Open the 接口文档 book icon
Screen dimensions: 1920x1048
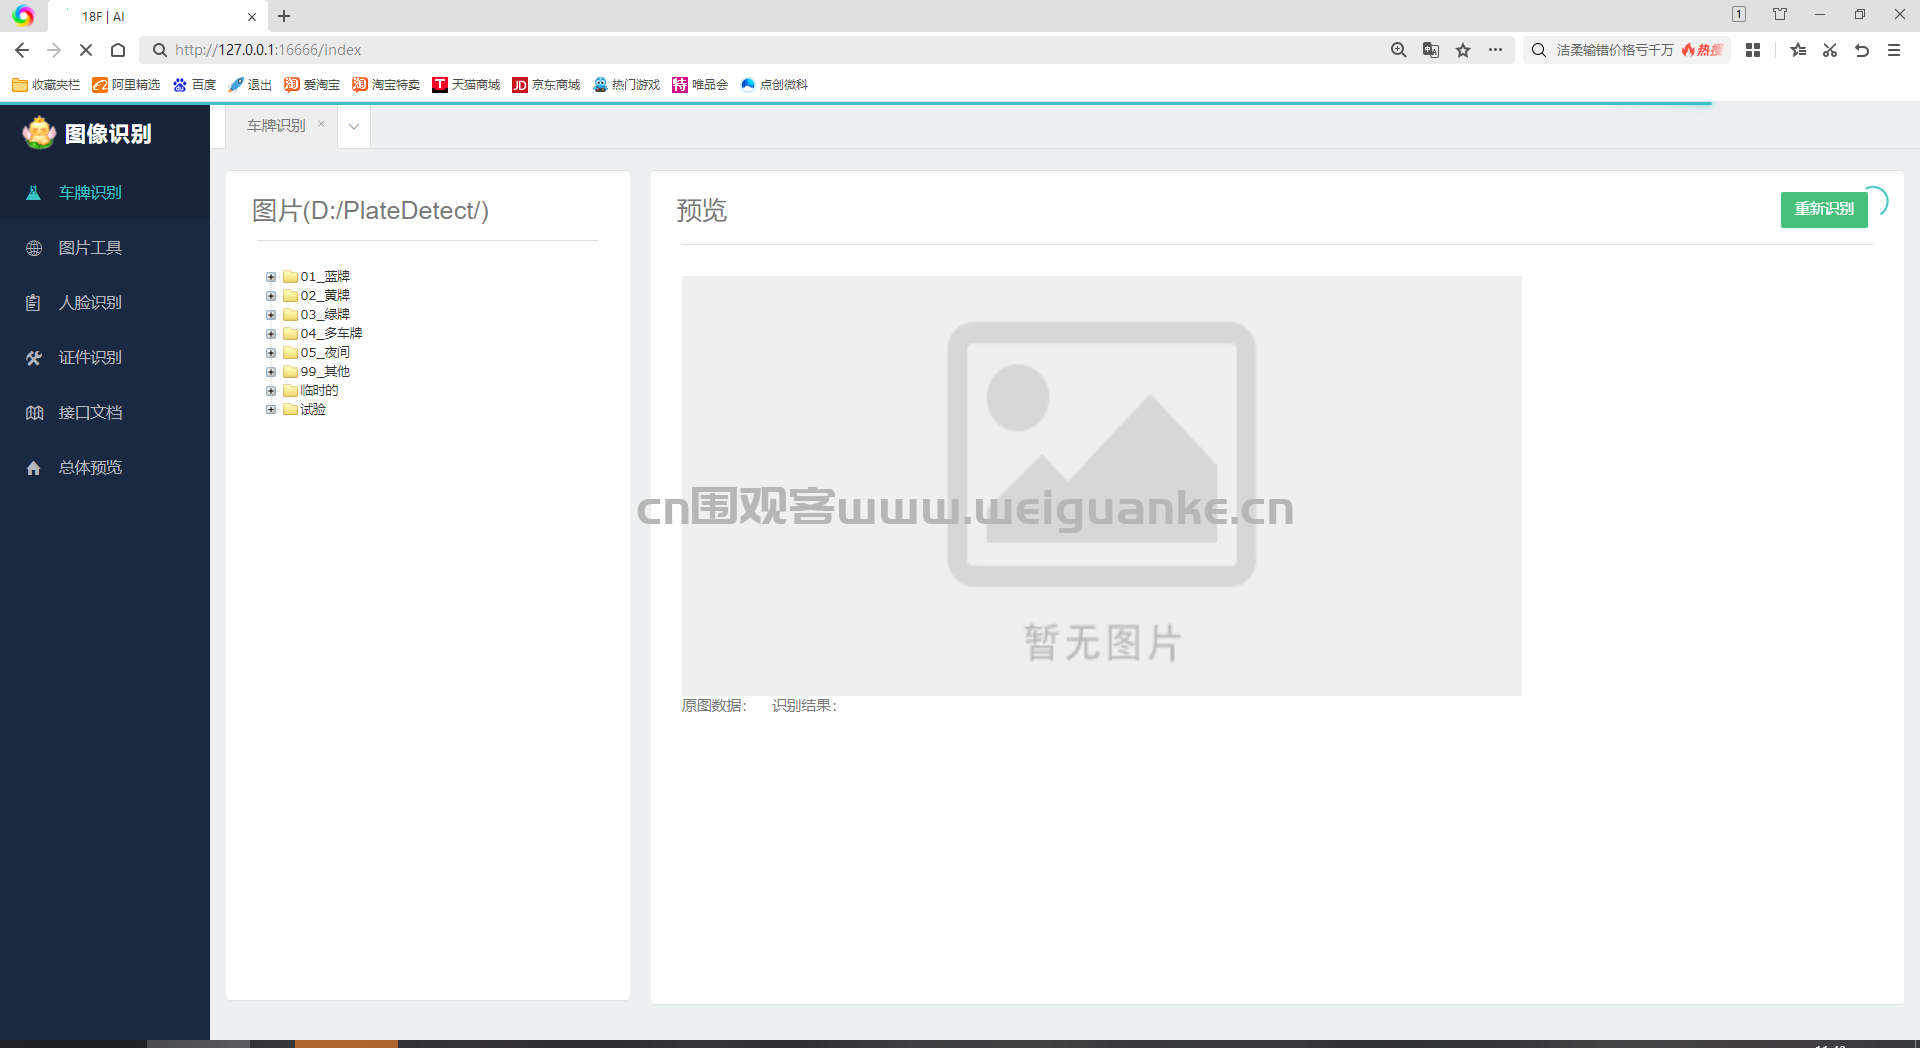click(34, 413)
